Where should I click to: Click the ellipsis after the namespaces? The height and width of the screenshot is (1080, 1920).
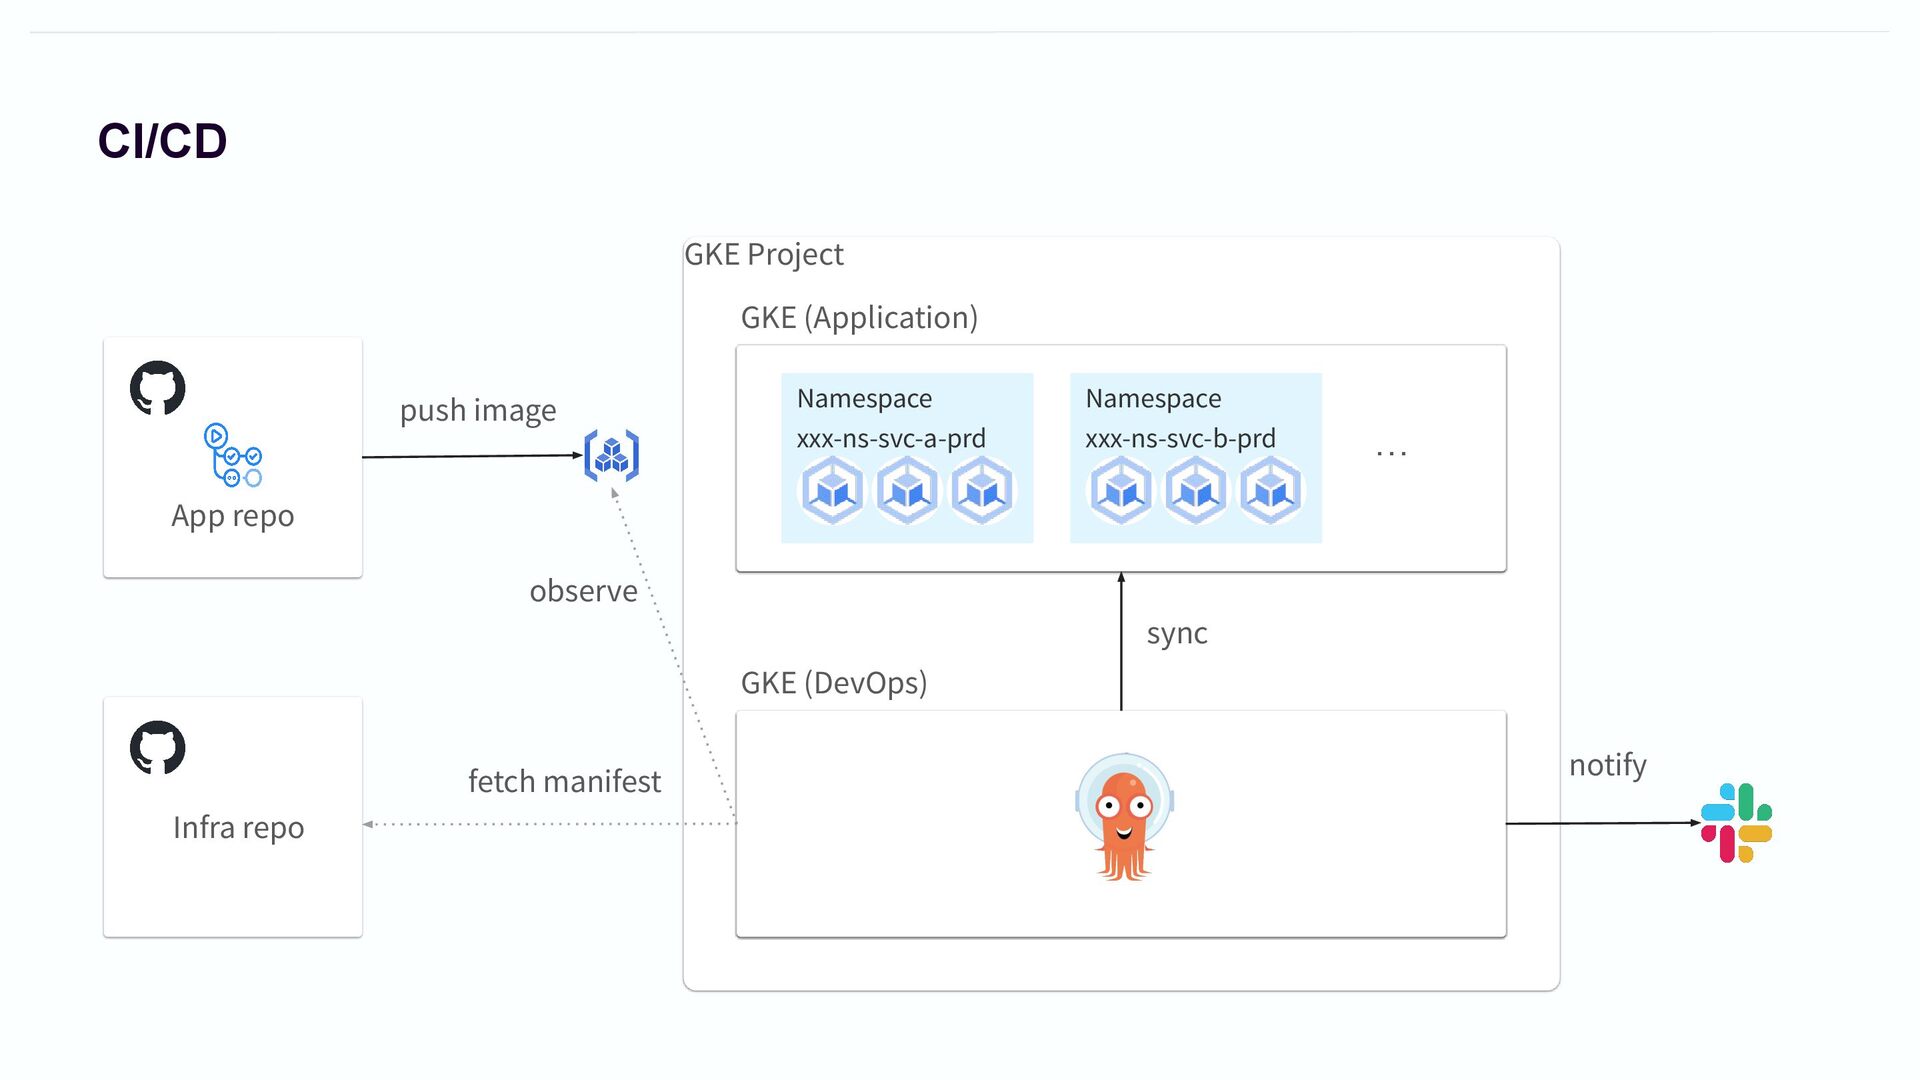(1391, 454)
